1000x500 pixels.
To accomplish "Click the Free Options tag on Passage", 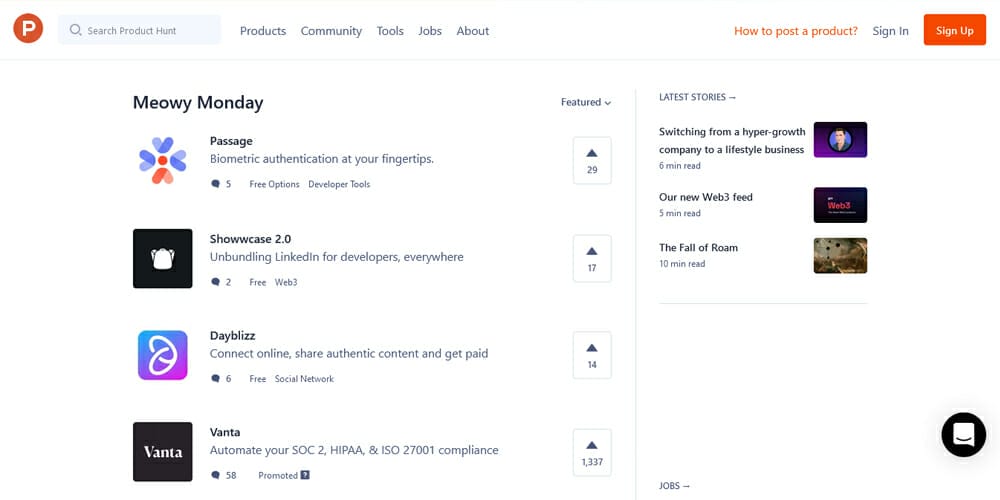I will (x=274, y=184).
